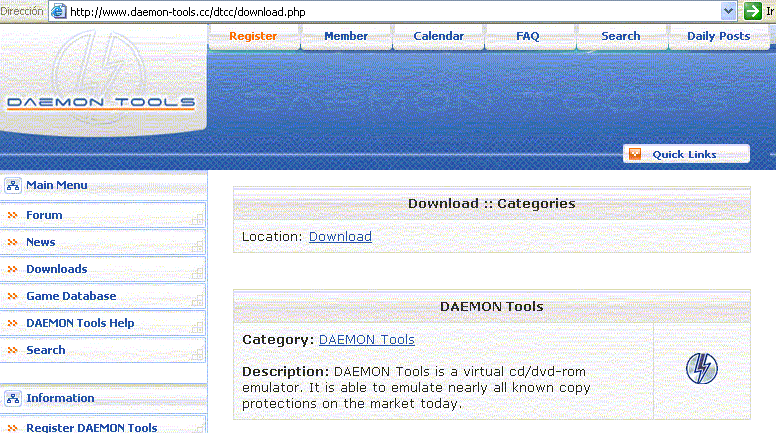Open the Search tab in top navigation
This screenshot has height=433, width=776.
tap(621, 36)
